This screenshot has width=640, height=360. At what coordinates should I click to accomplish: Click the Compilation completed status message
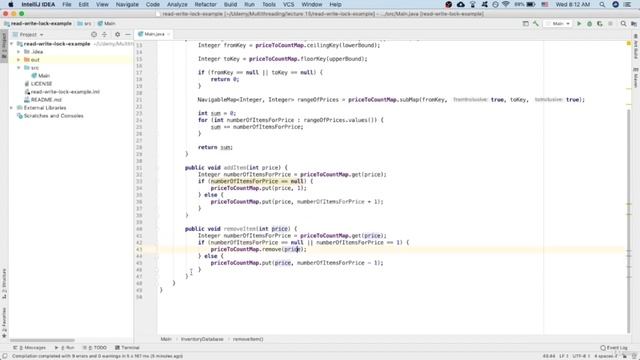pos(98,356)
